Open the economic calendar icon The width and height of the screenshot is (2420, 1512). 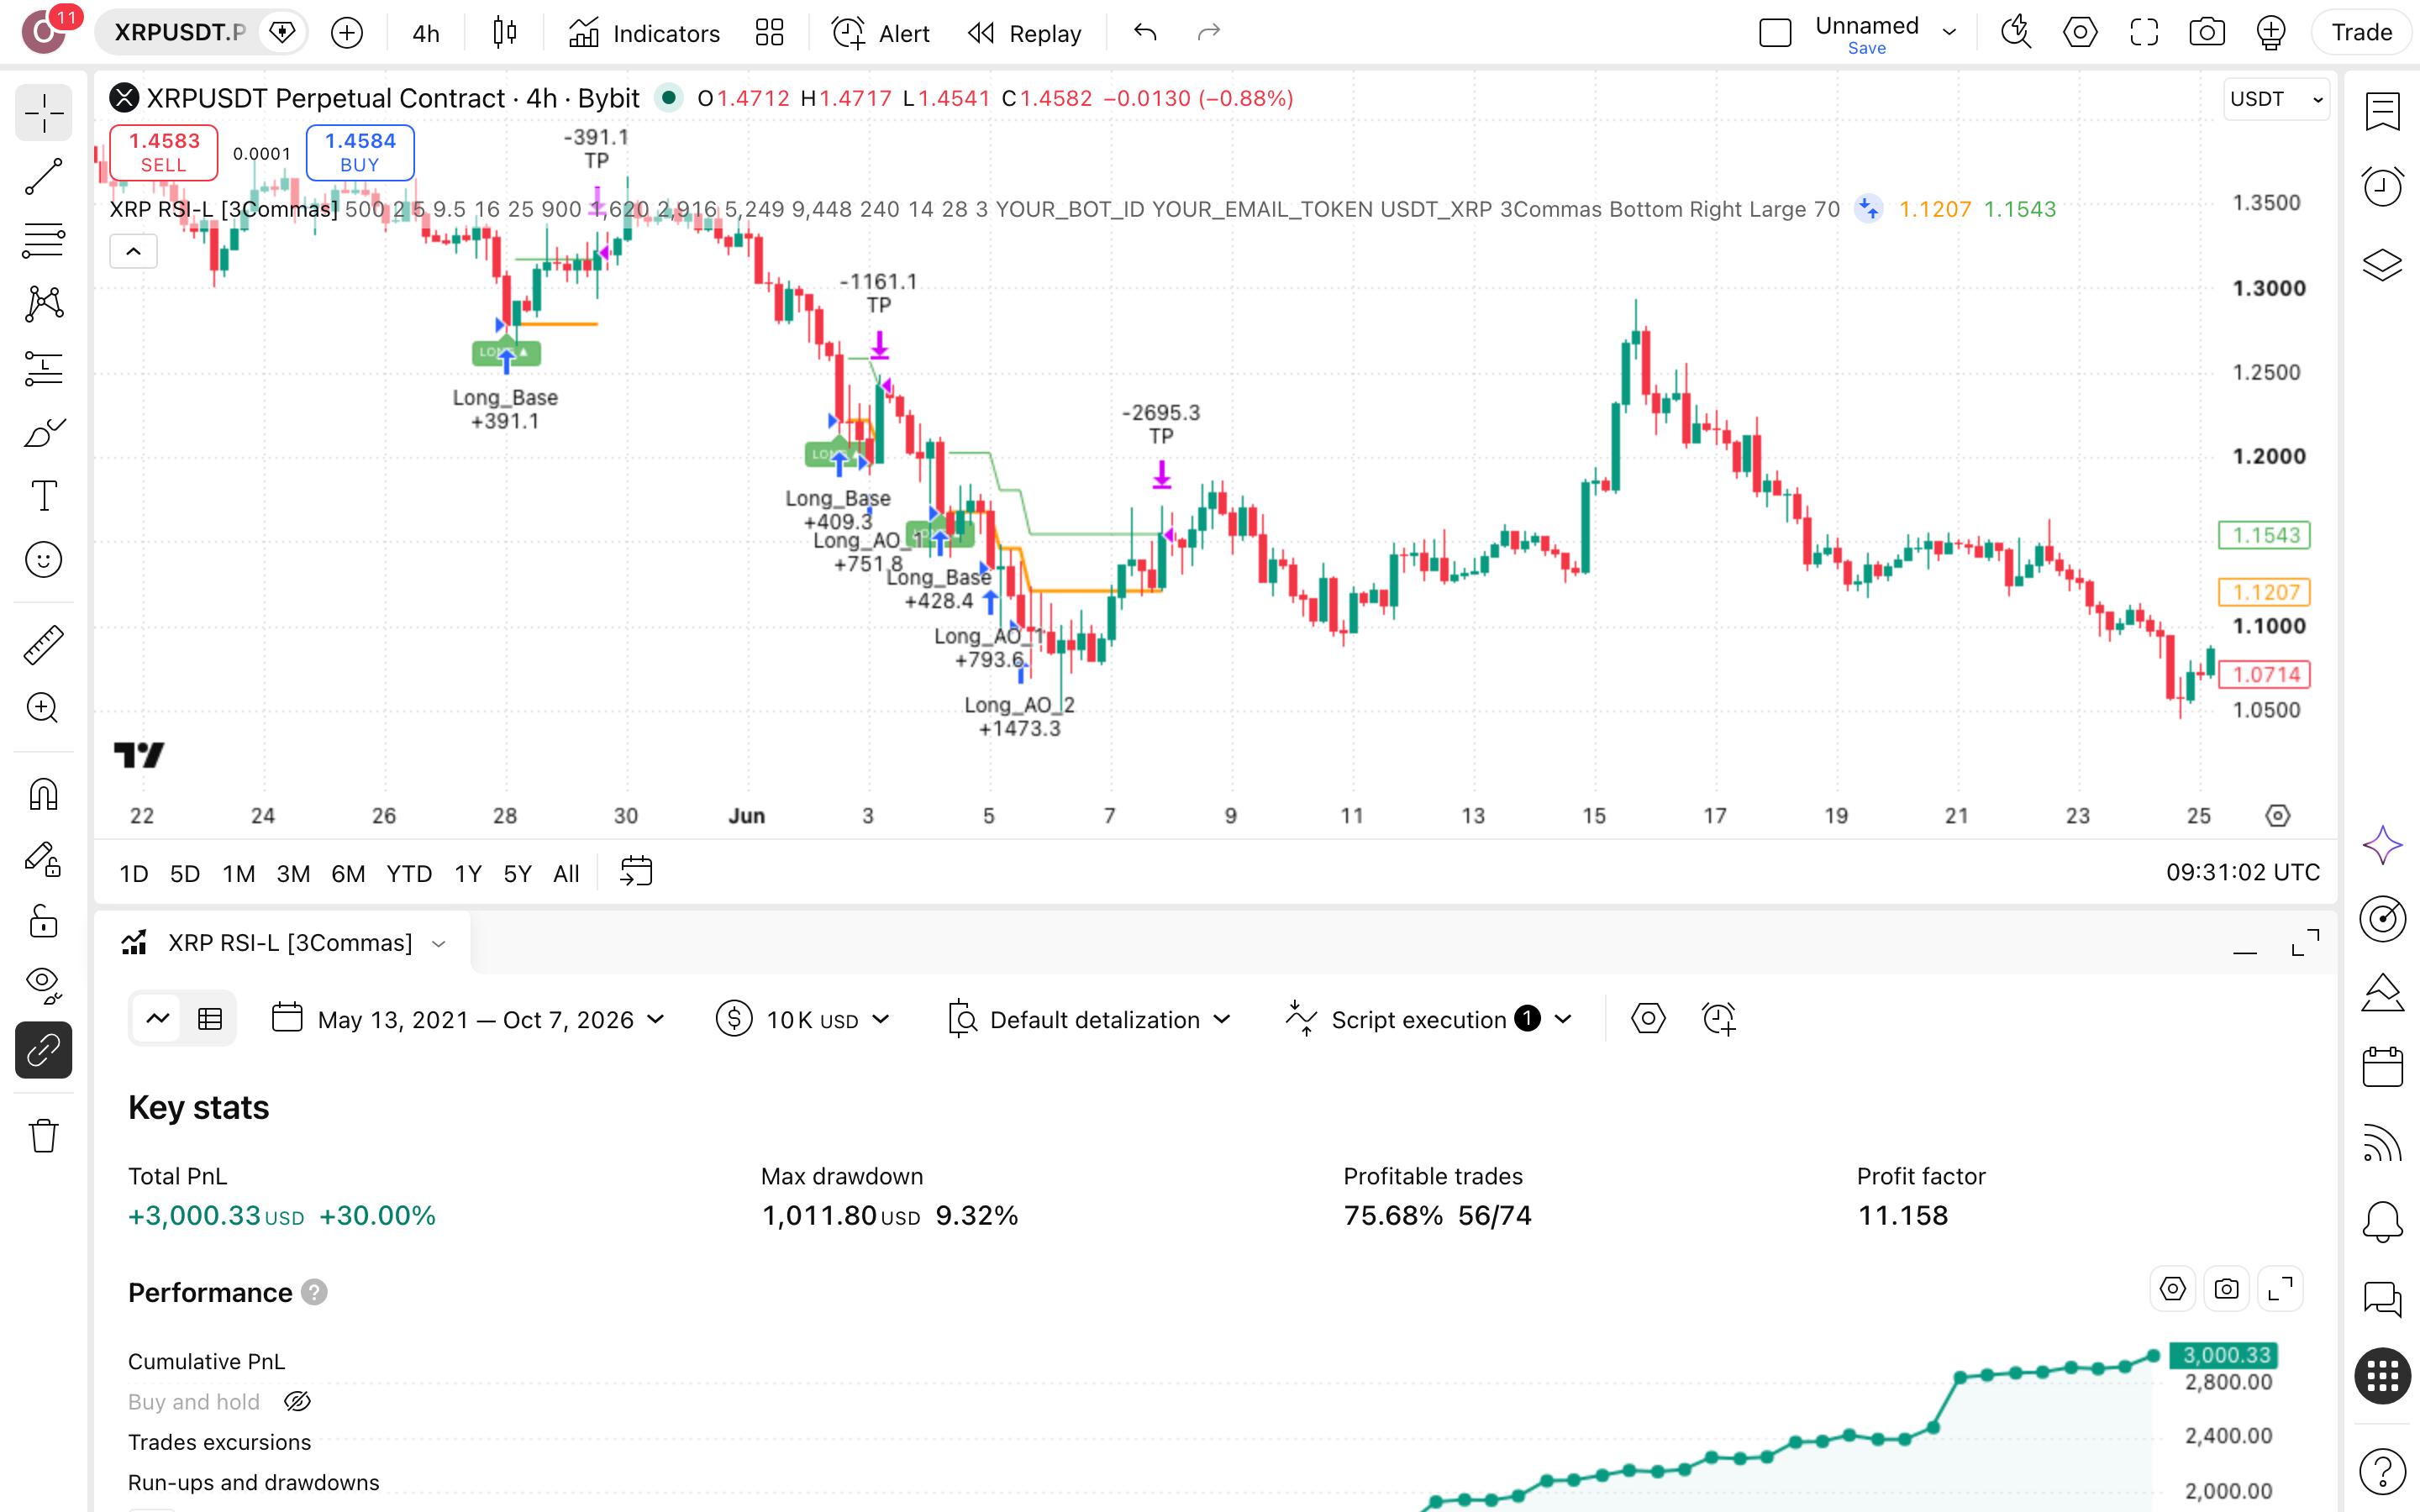click(2383, 1067)
